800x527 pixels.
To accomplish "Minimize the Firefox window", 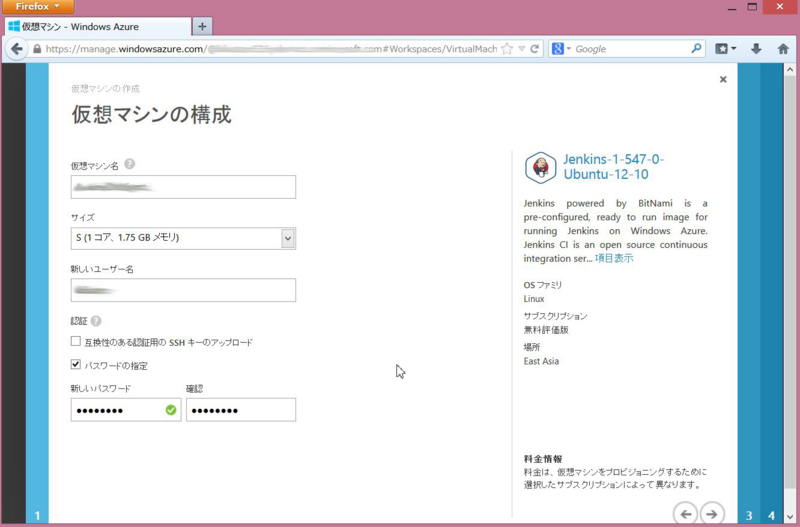I will pyautogui.click(x=732, y=7).
